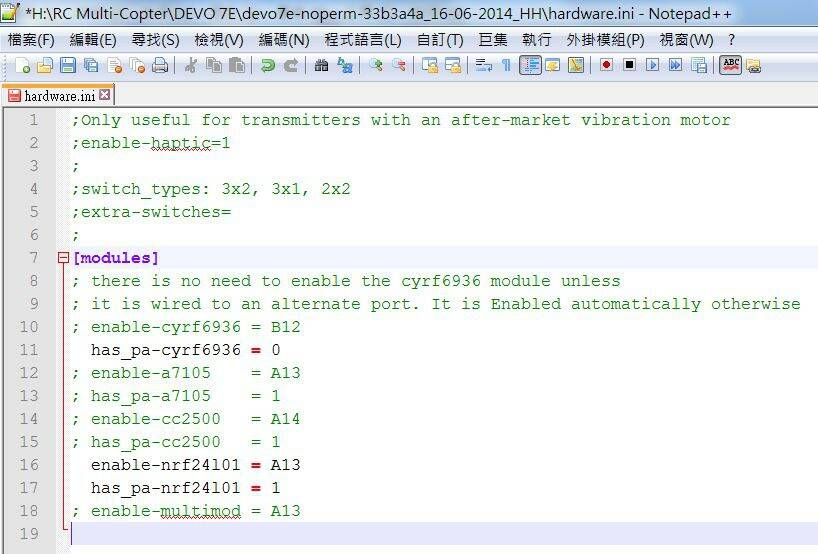818x554 pixels.
Task: Collapse the [modules] section fold marker
Action: [63, 258]
